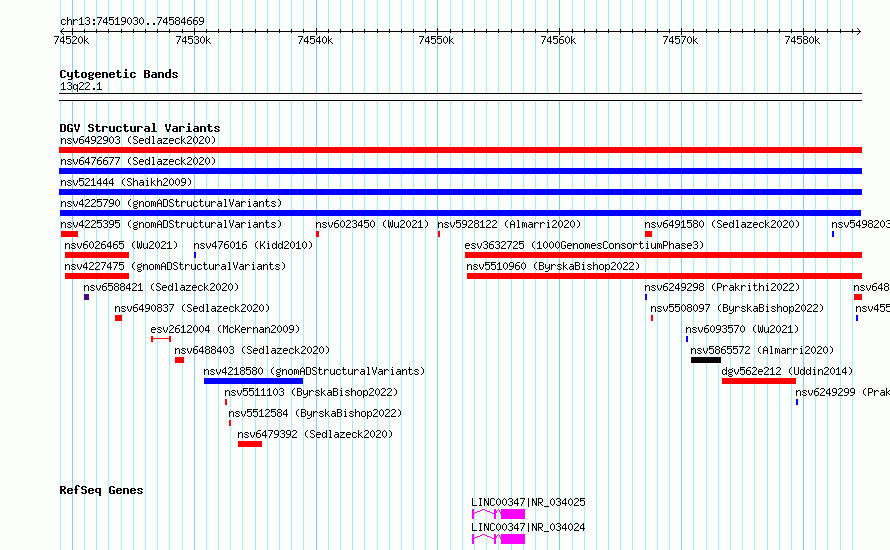The height and width of the screenshot is (550, 890).
Task: Open the nsv6588421 (Sedlazeck2020) variant label
Action: click(161, 287)
